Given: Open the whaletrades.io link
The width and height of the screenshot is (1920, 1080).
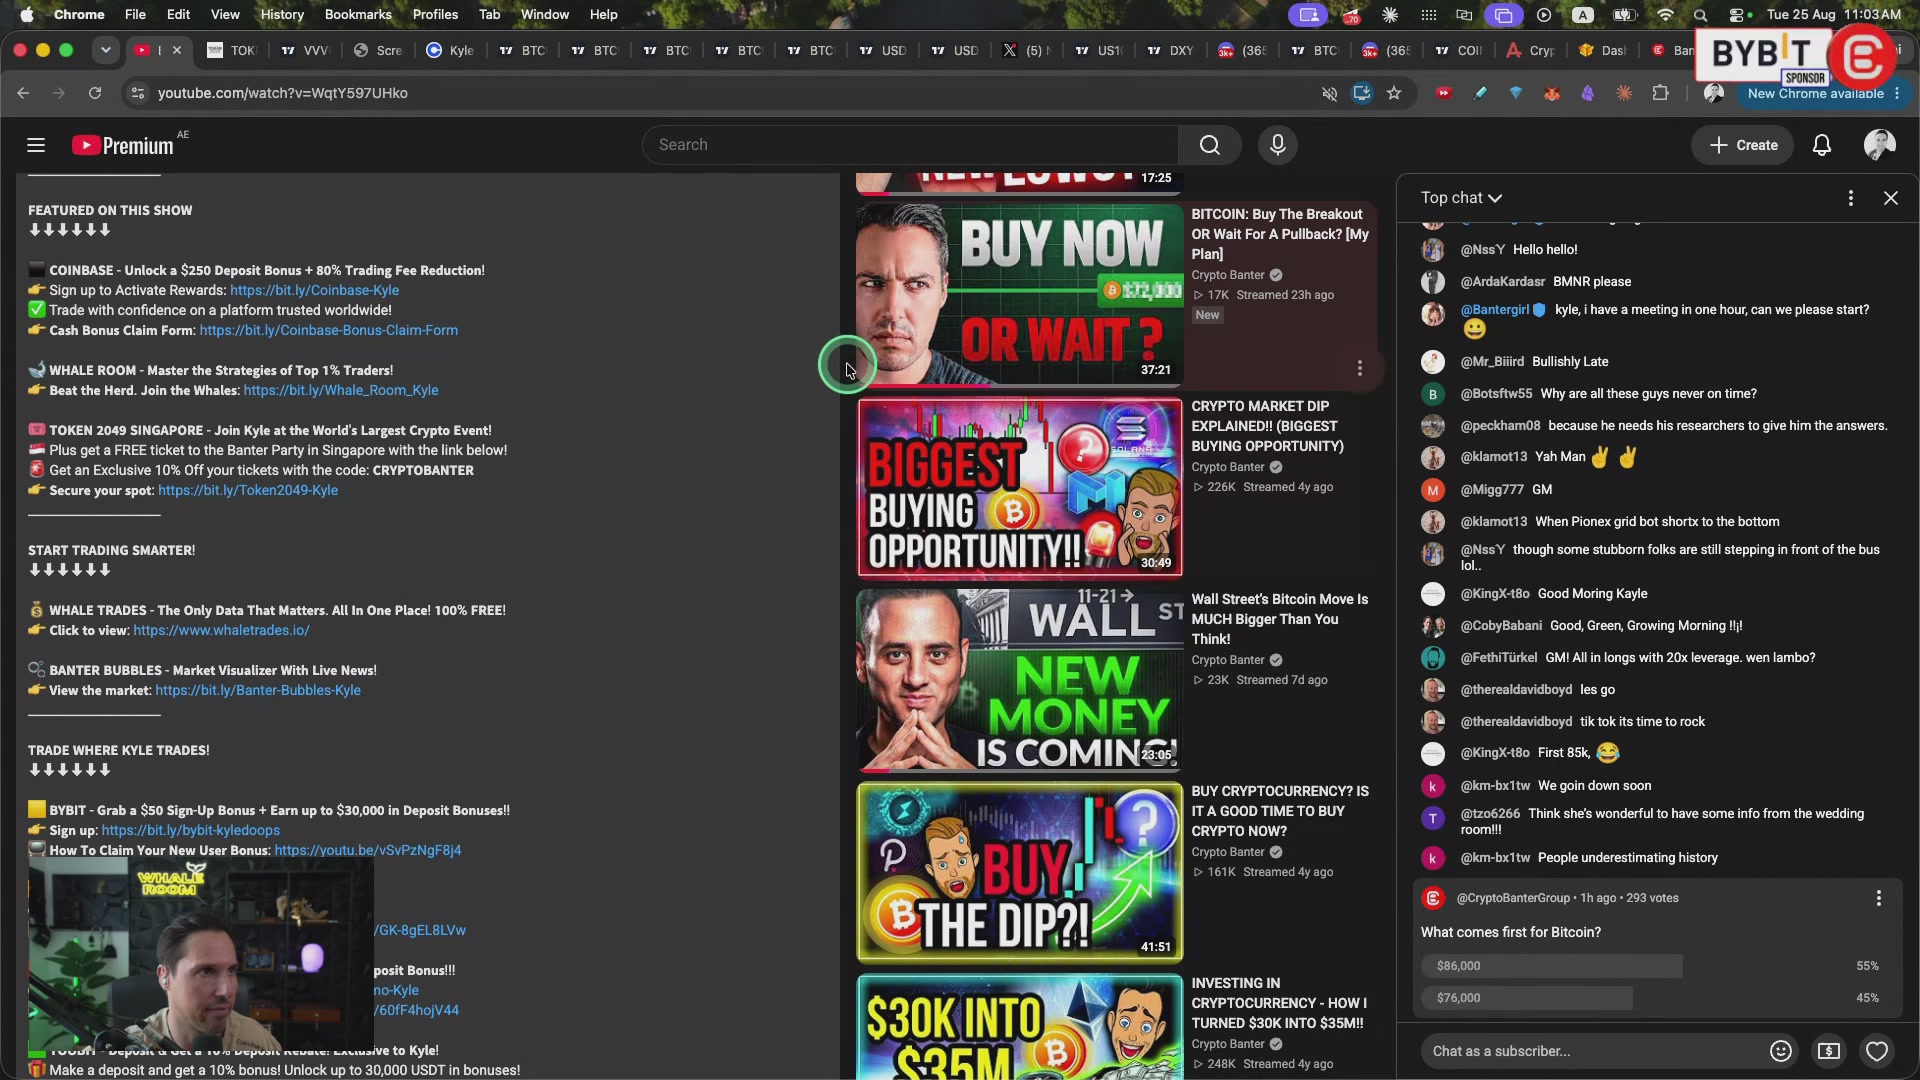Looking at the screenshot, I should click(x=221, y=630).
